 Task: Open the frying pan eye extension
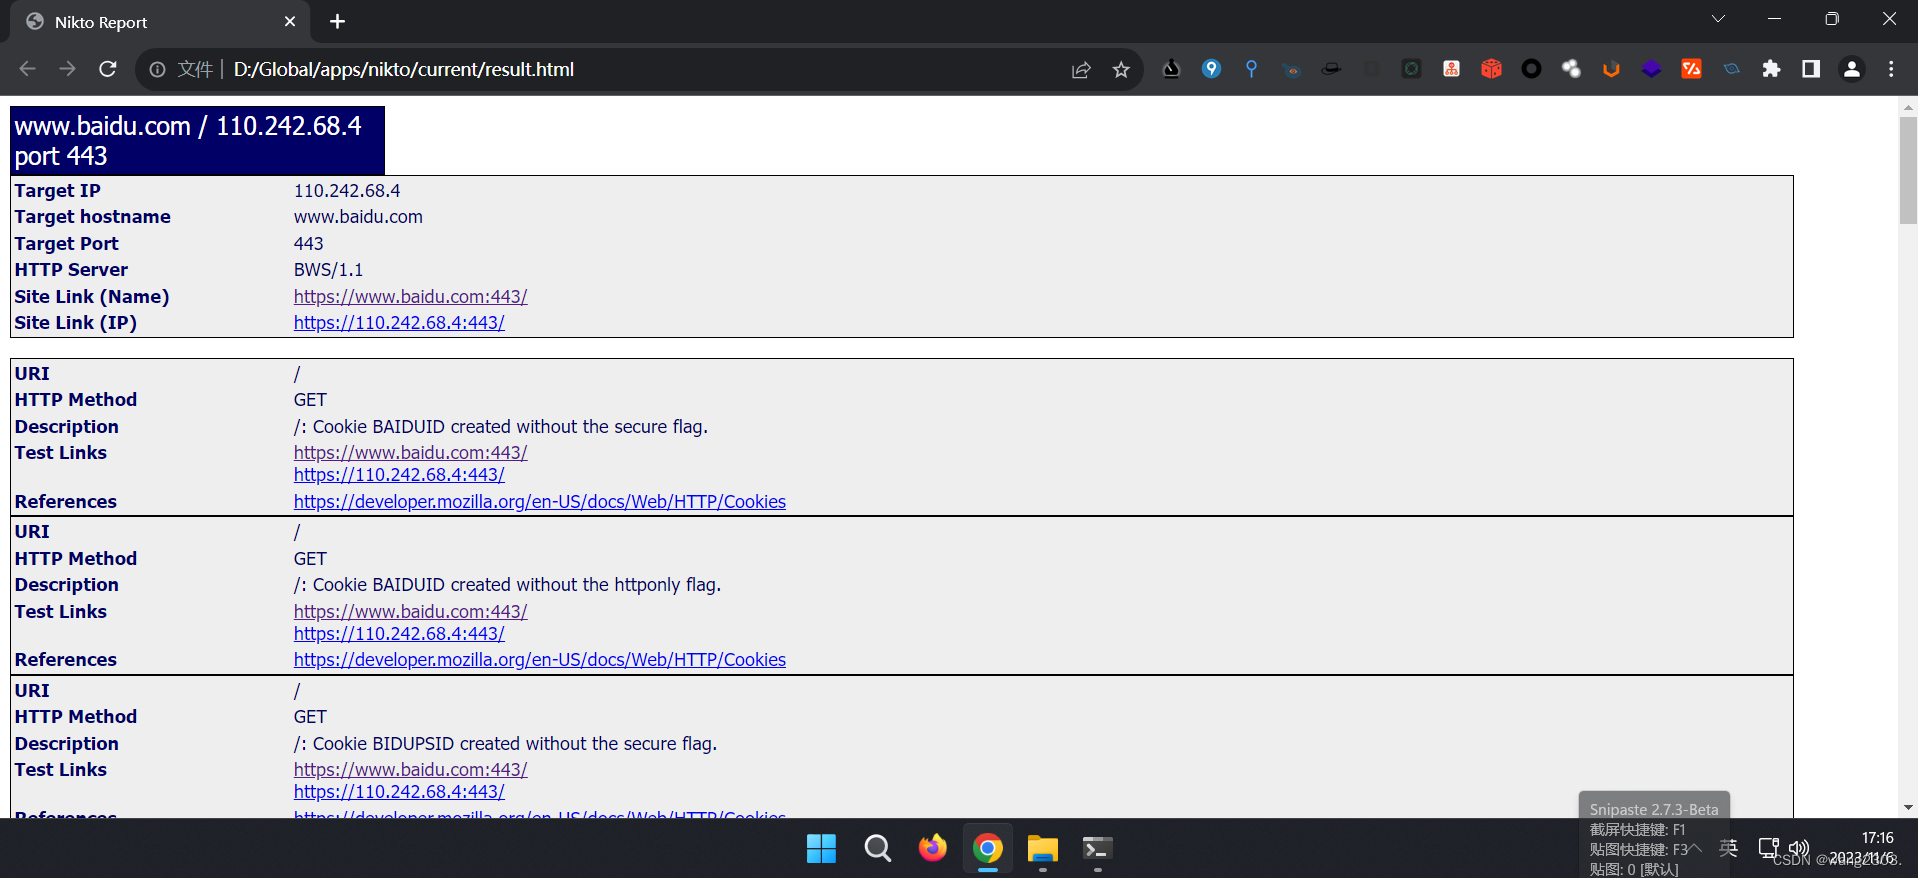[x=1292, y=69]
